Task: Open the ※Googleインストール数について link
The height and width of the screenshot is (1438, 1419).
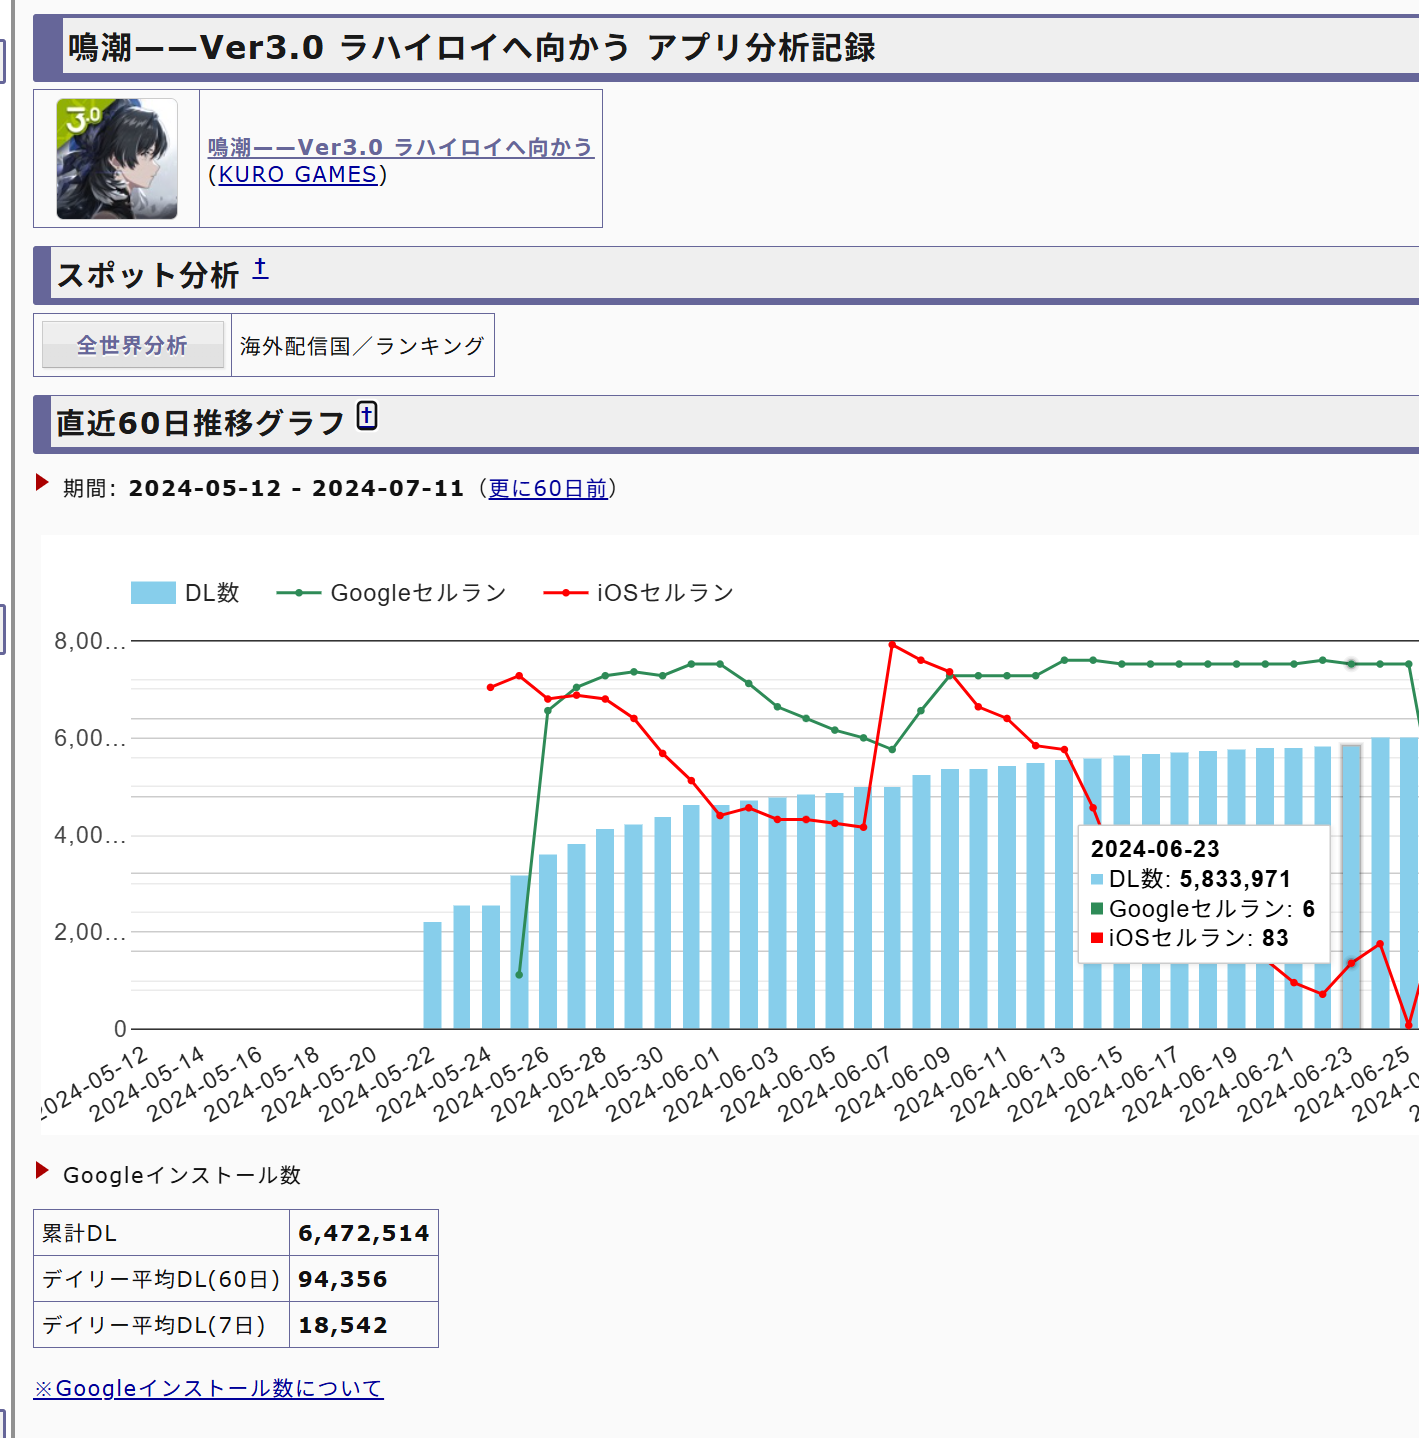Action: pos(208,1388)
